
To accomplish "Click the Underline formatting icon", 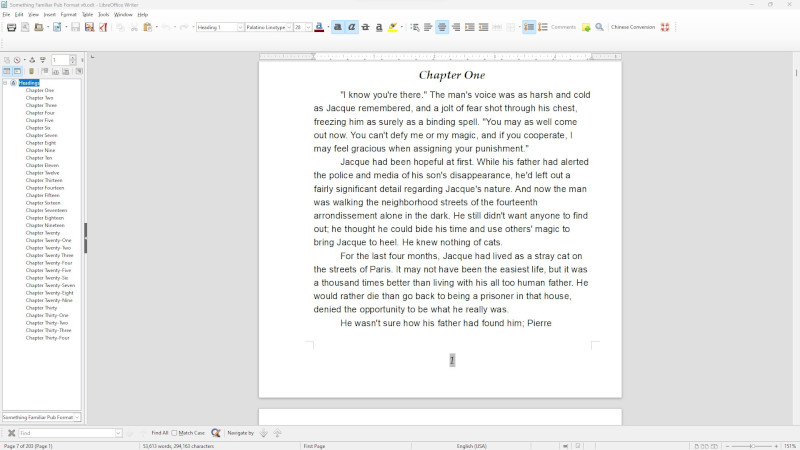I will 379,27.
